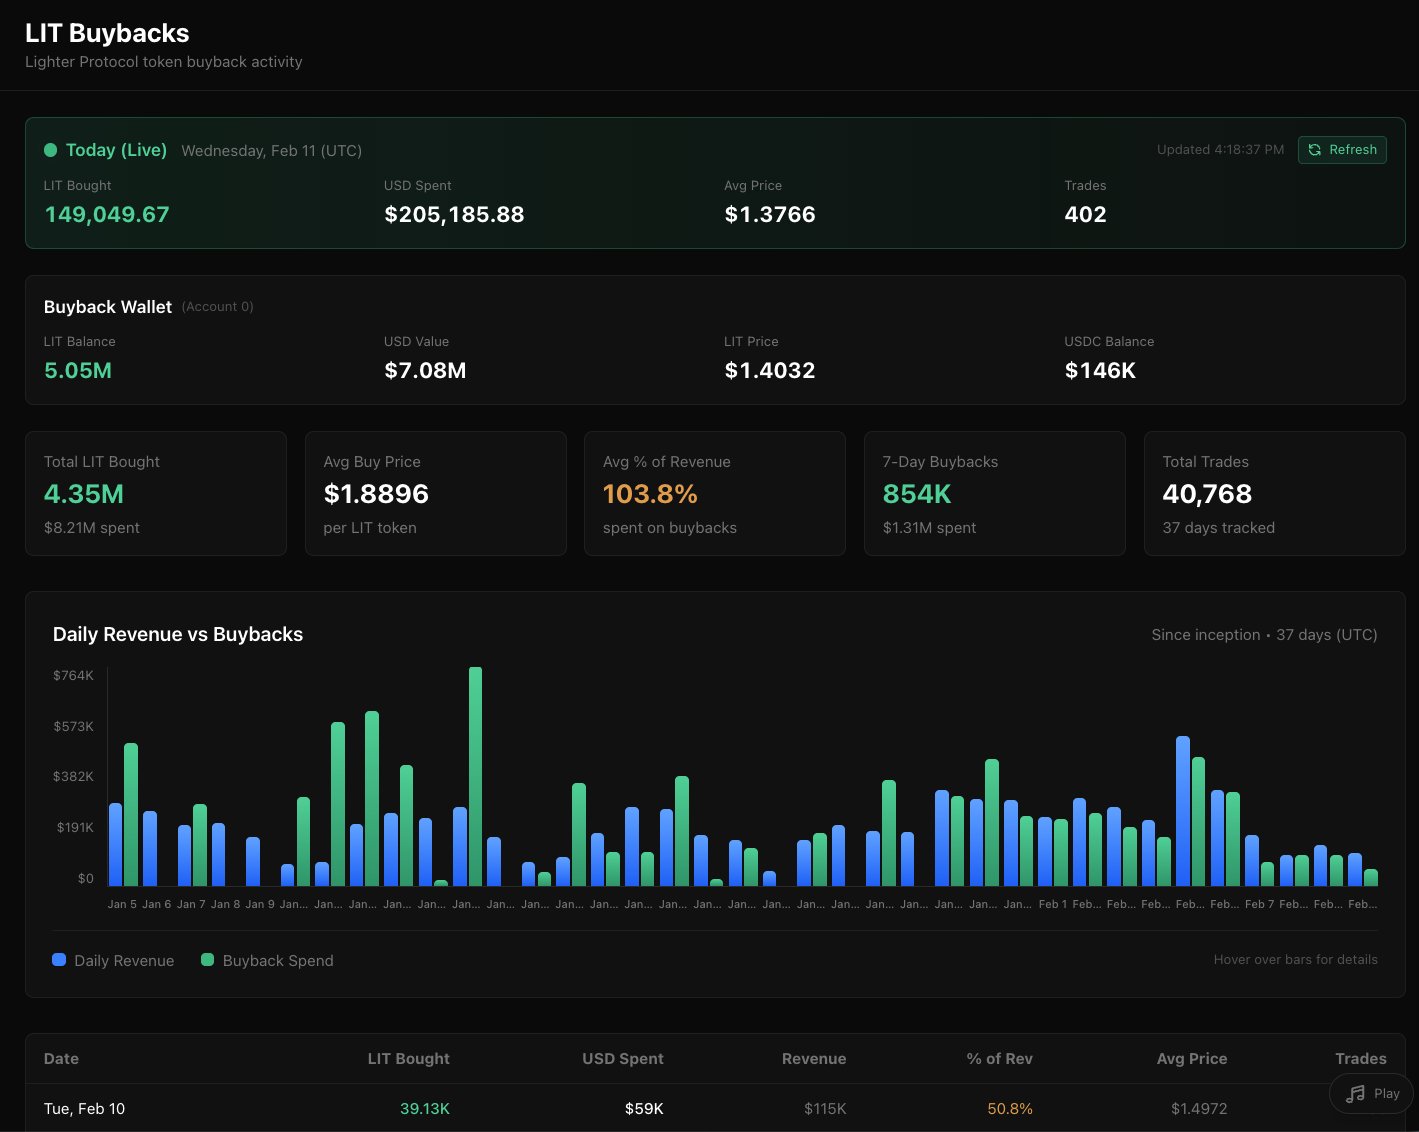
Task: Toggle the green Buyback Spend legend swatch
Action: coord(208,960)
